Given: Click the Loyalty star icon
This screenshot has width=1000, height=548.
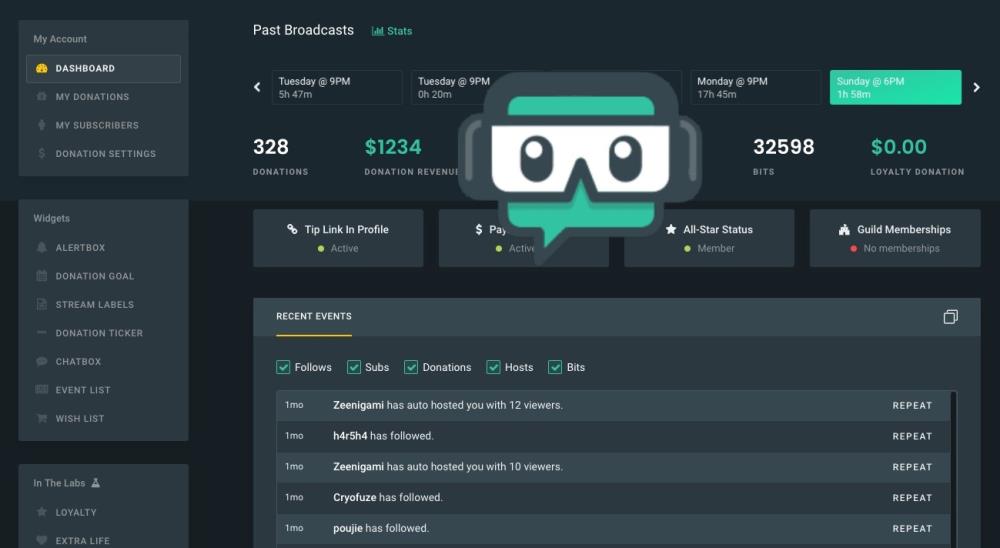Looking at the screenshot, I should tap(41, 512).
